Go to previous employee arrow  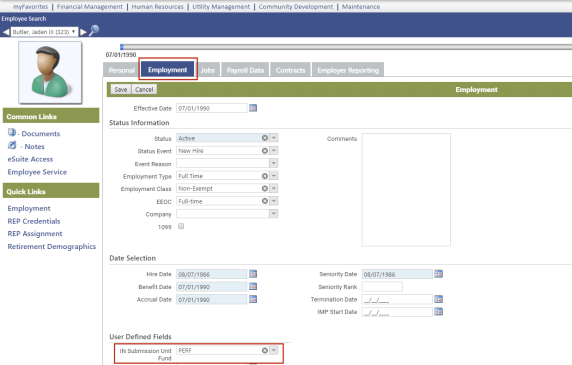coord(6,32)
